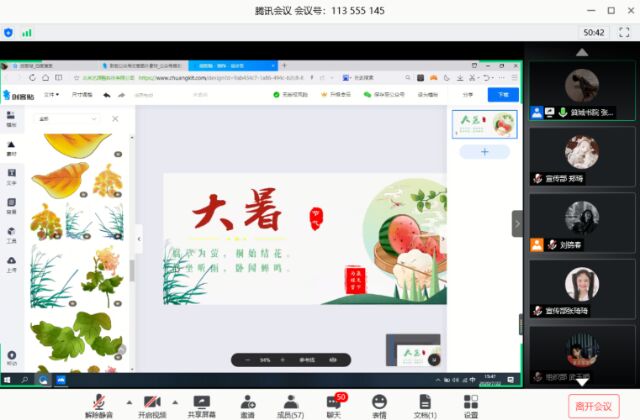The height and width of the screenshot is (420, 640).
Task: Select participant 宣传部 郑琦 video tile
Action: coord(582,157)
